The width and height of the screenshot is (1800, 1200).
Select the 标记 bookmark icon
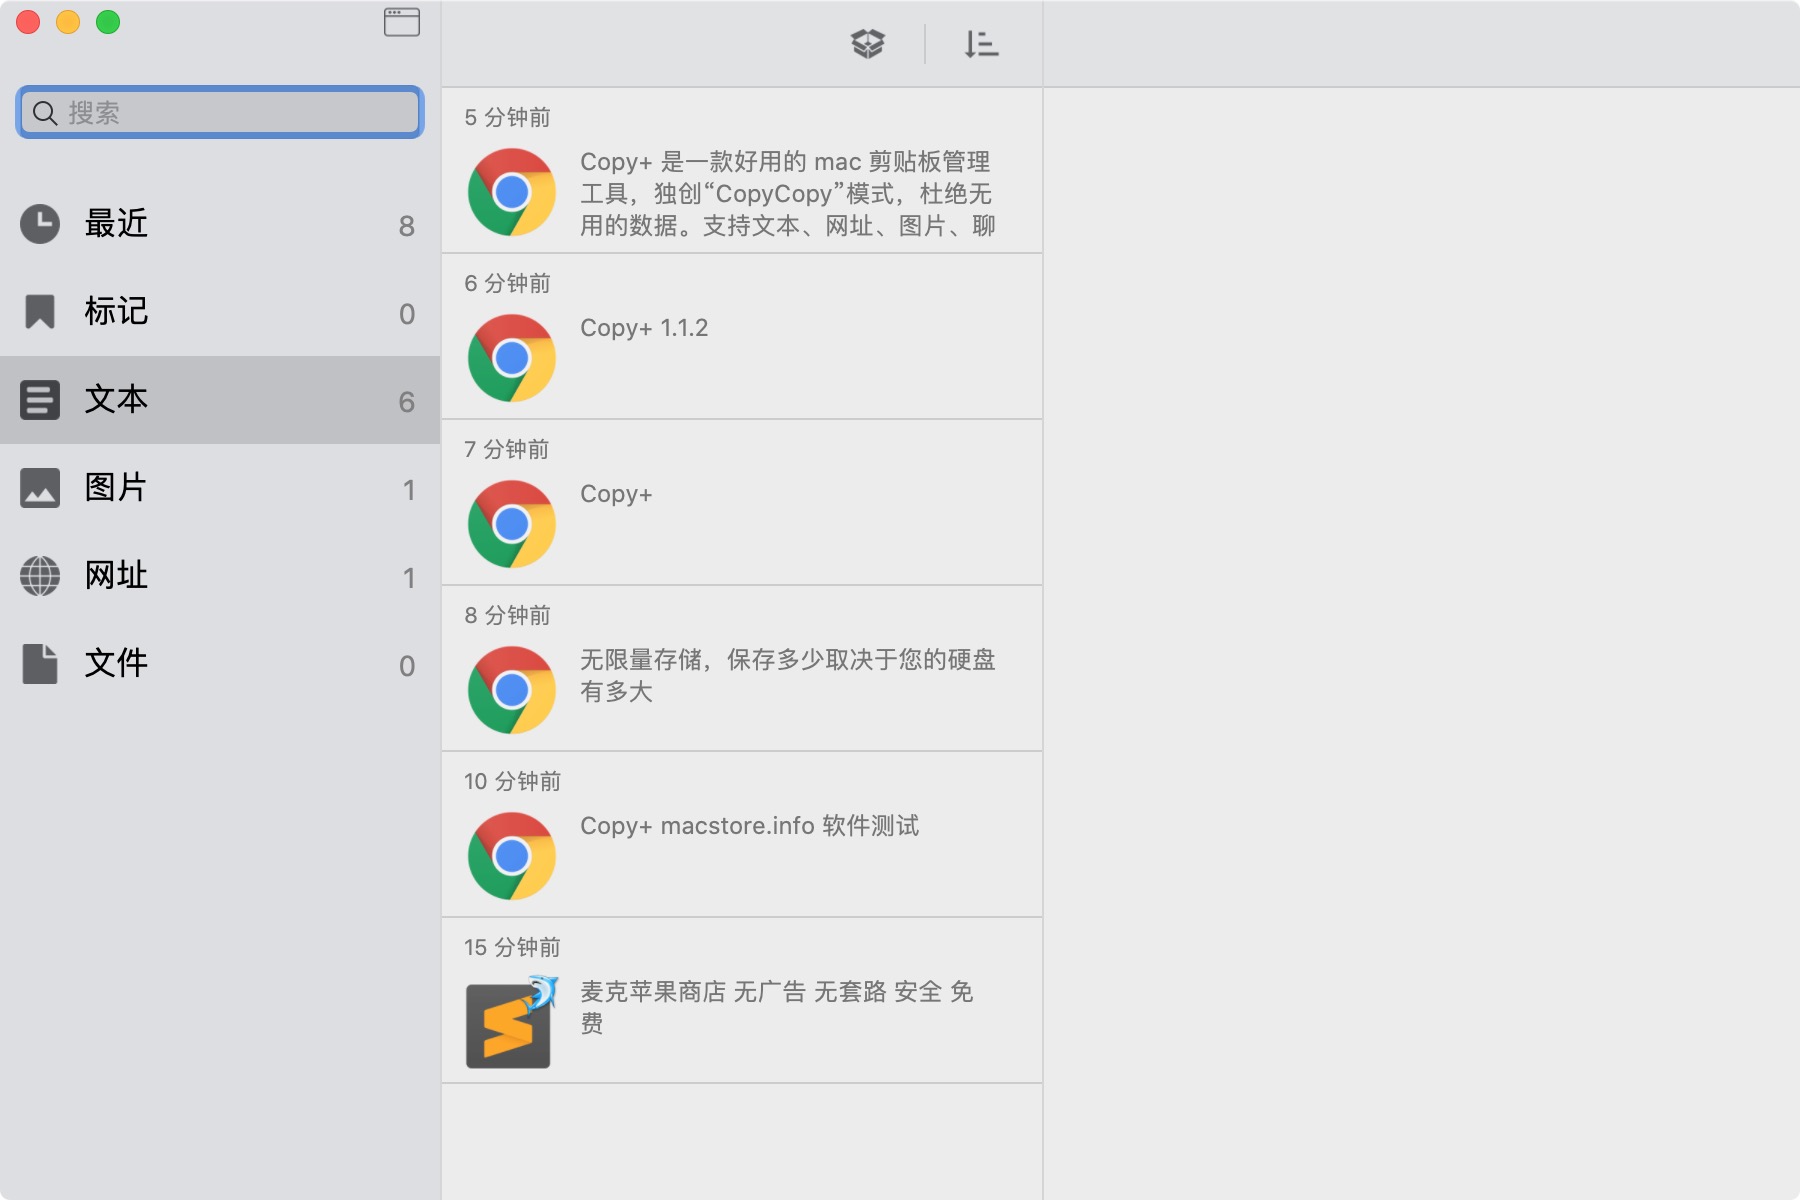40,312
